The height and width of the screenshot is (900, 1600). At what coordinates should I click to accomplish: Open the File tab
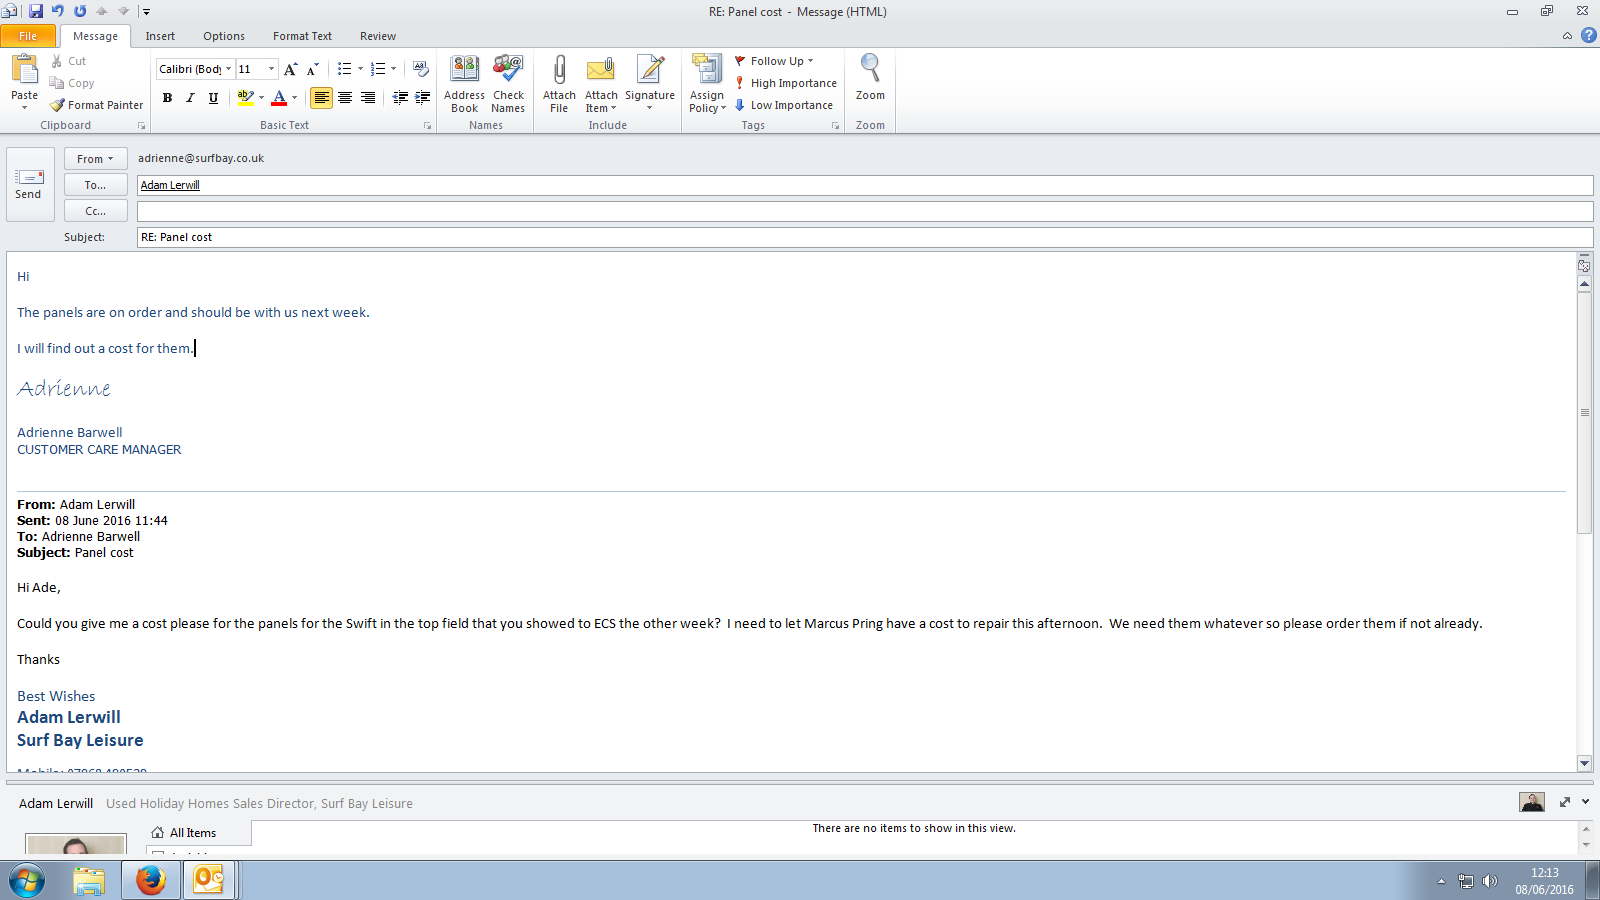coord(28,36)
